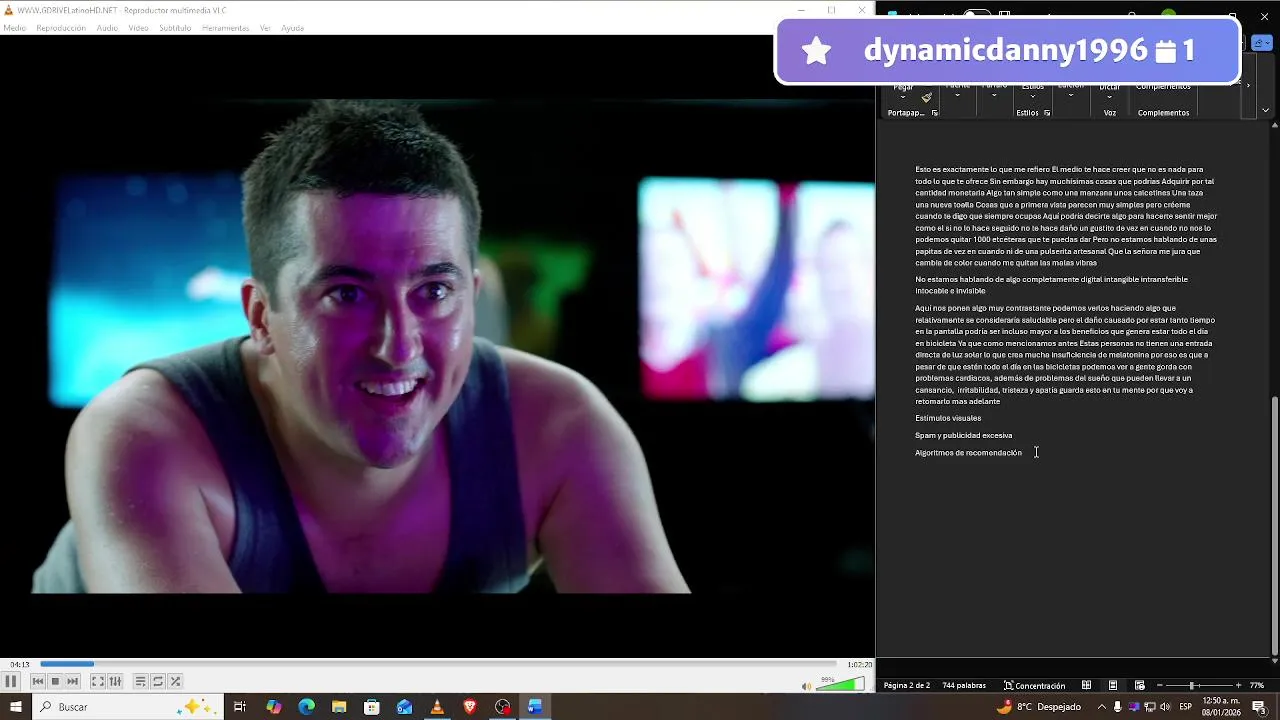Jump to previous media in VLC
Screen dimensions: 1280x720
(38, 681)
